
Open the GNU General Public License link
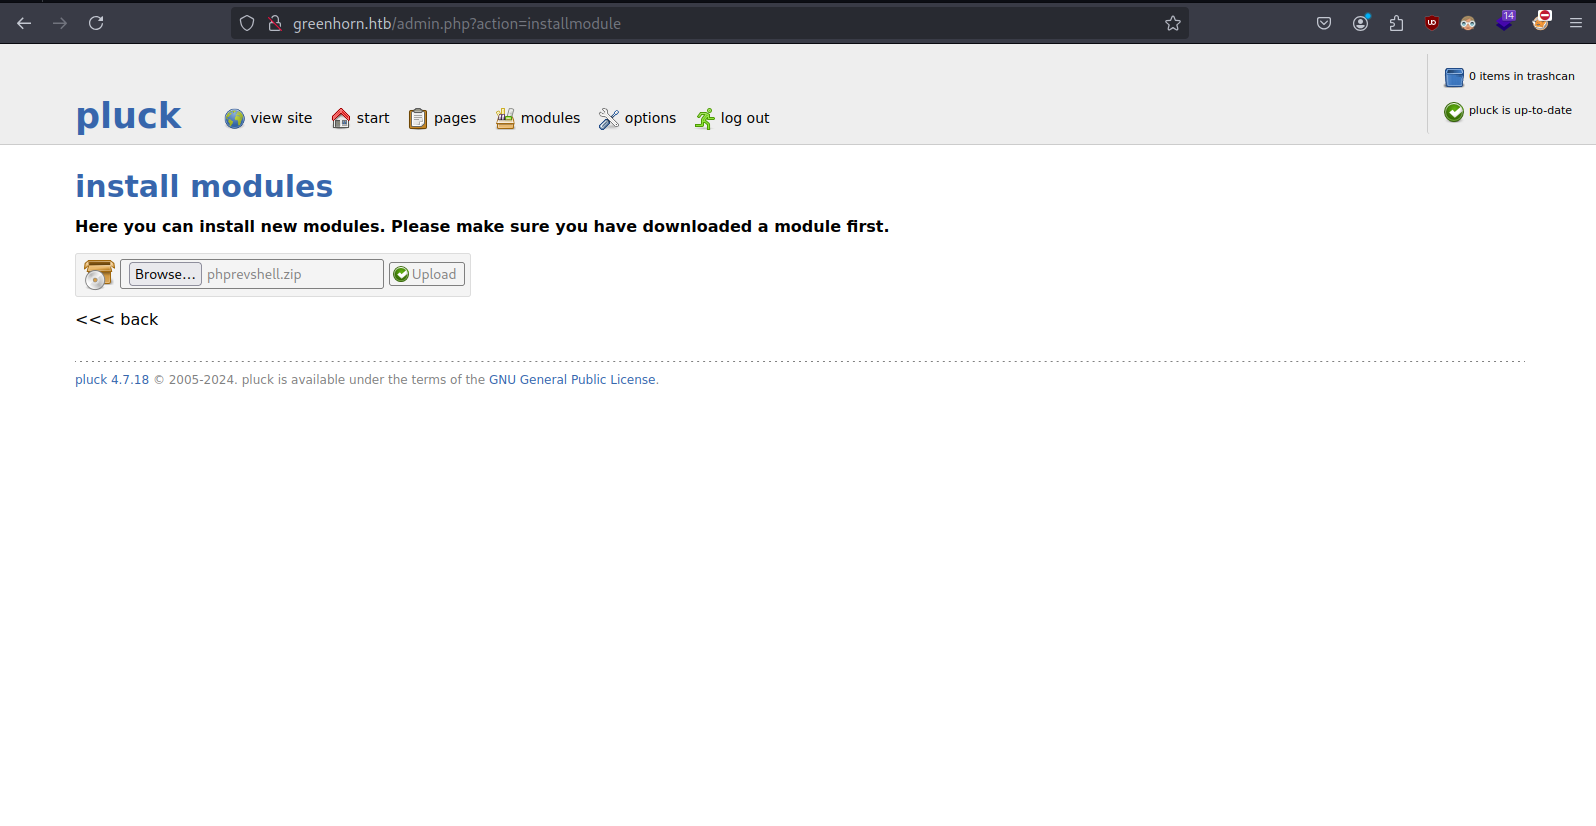[572, 380]
